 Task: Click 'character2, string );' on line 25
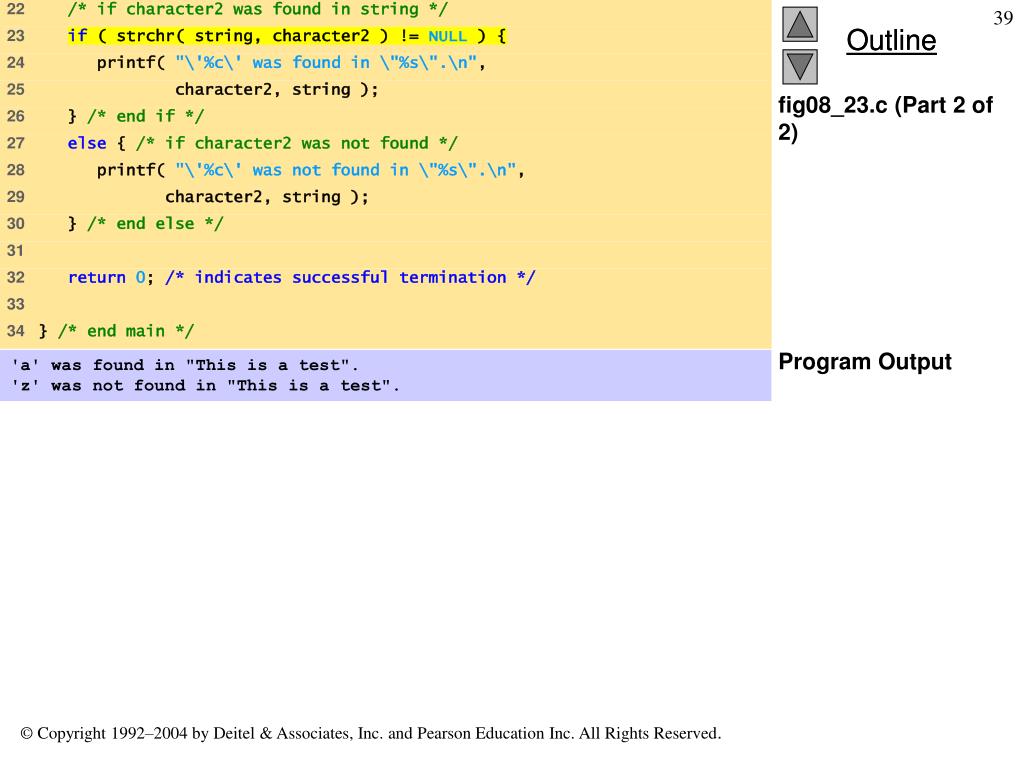pyautogui.click(x=276, y=89)
